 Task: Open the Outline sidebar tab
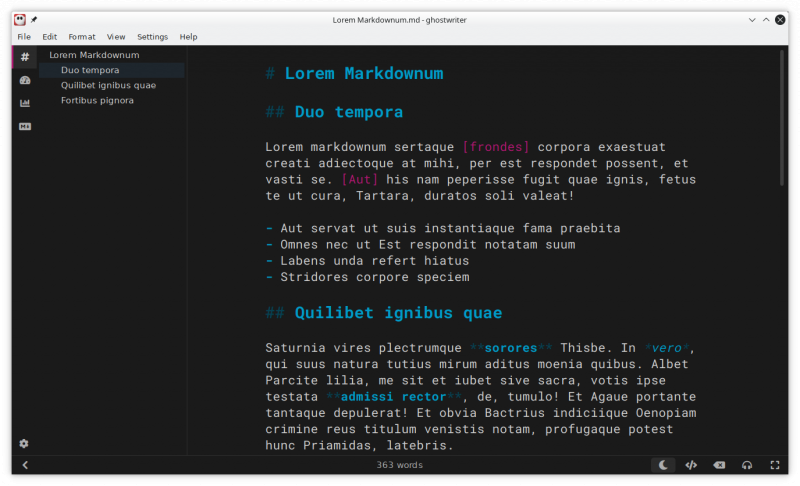coord(24,57)
